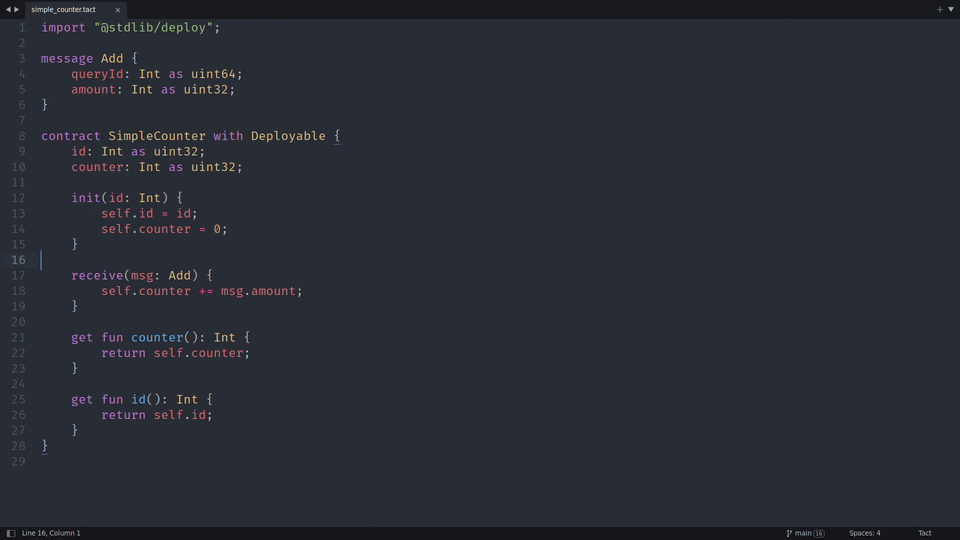Close the simple_counter.tact tab
Screen dimensions: 960x540
coord(118,10)
